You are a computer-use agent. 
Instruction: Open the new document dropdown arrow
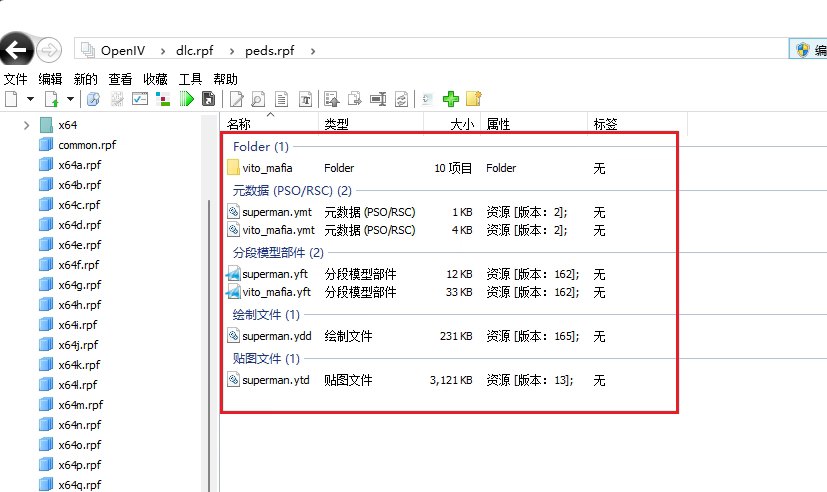(x=30, y=99)
